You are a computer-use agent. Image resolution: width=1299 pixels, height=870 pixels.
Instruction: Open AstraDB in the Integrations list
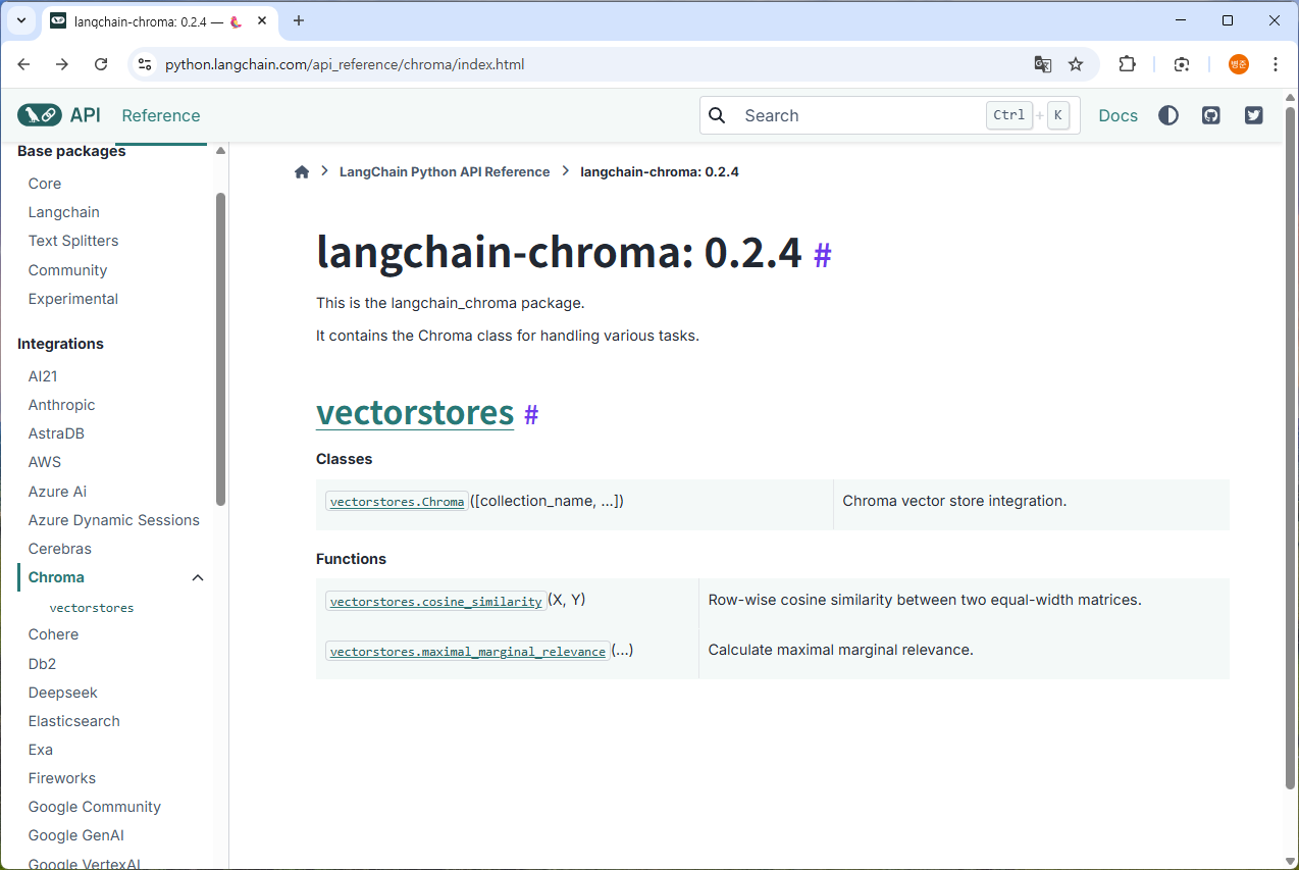click(x=56, y=434)
